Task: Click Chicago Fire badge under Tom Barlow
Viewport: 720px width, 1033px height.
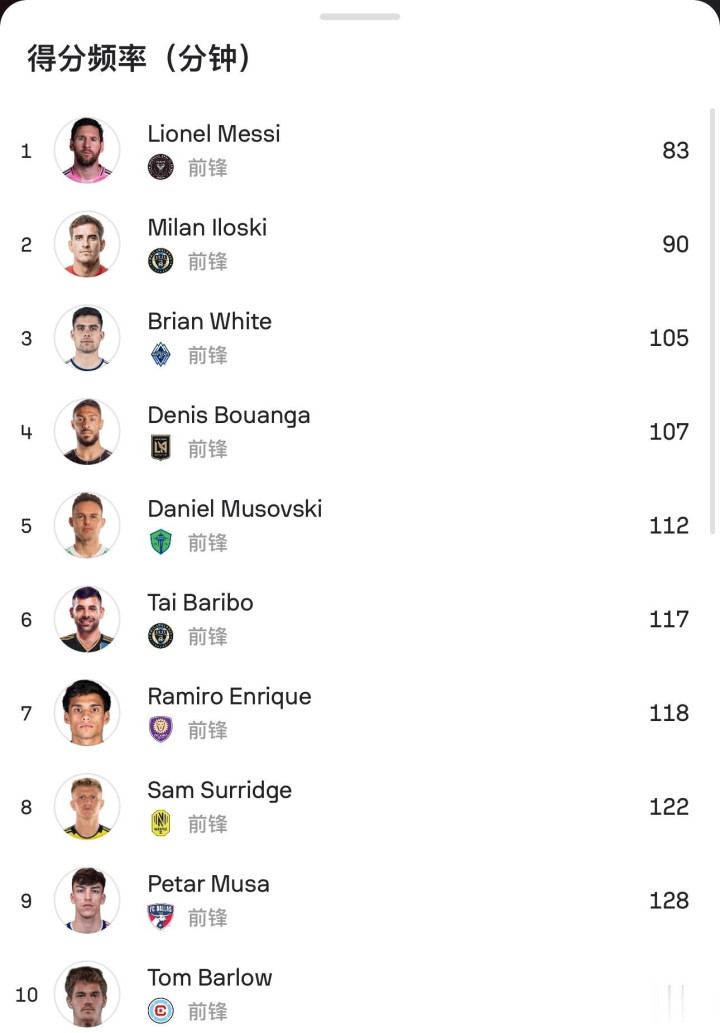Action: [x=160, y=1011]
